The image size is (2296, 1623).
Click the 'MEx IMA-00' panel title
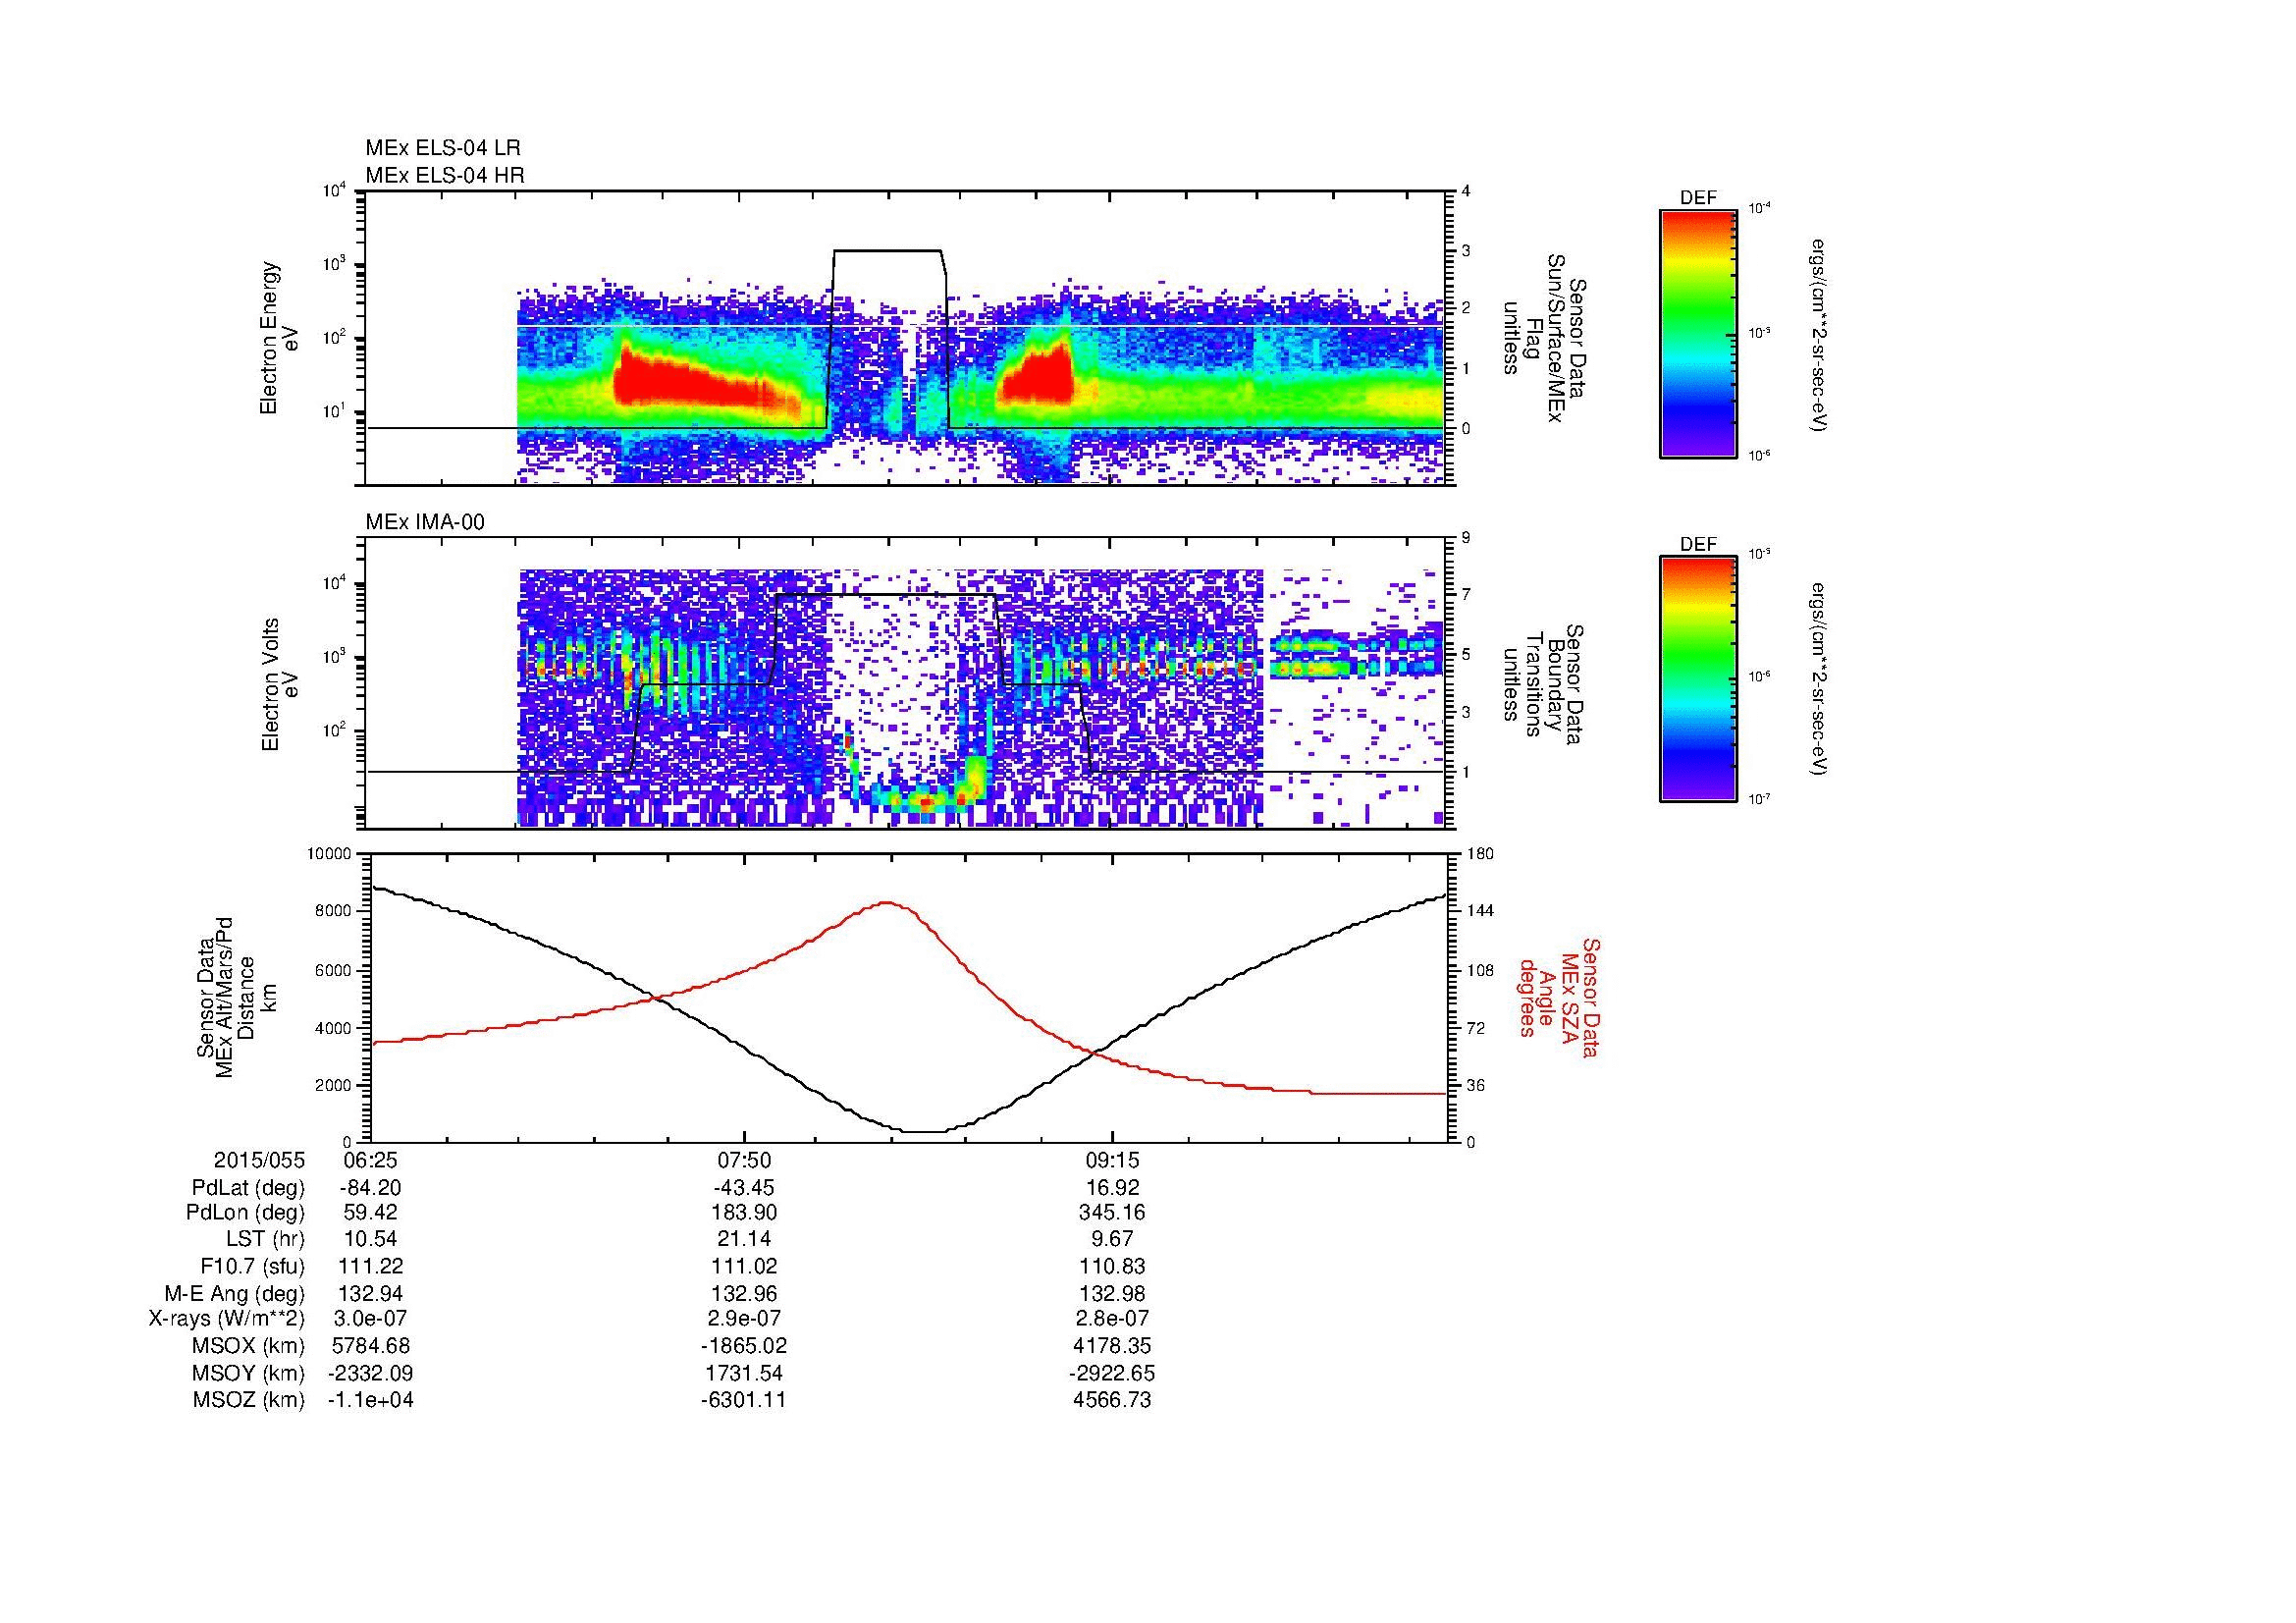425,522
